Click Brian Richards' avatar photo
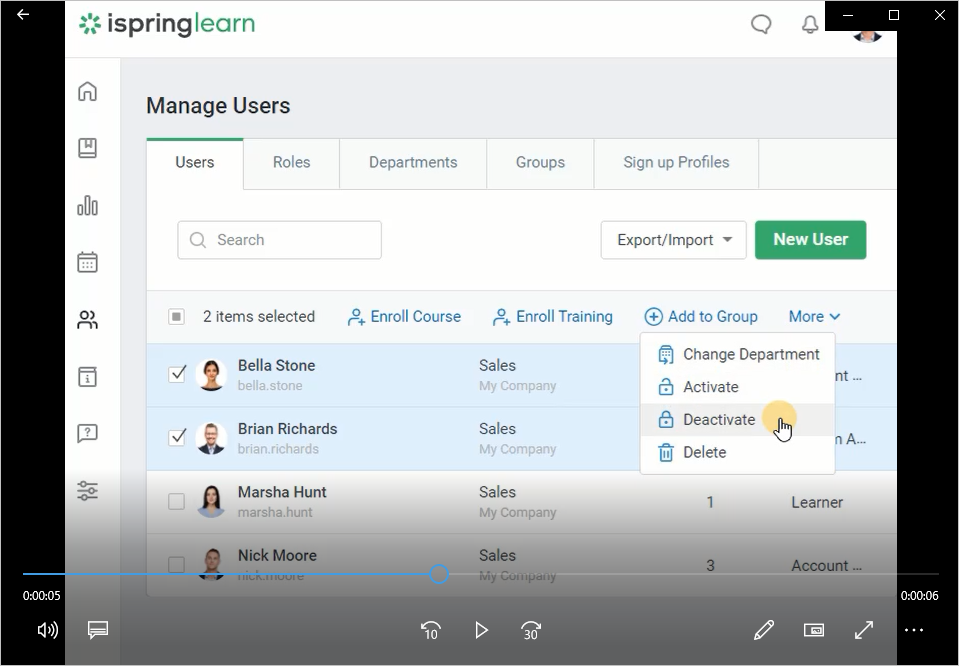Screen dimensions: 959x666 pos(211,438)
